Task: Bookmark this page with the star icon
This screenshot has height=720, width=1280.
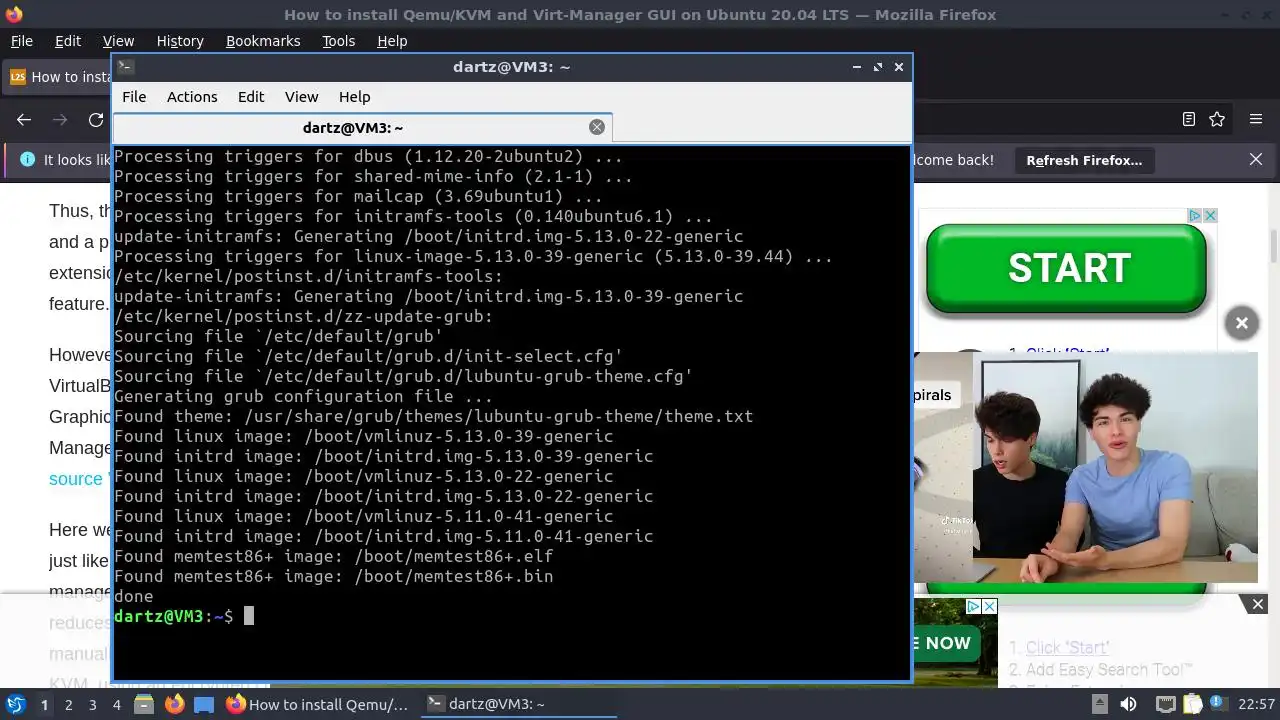Action: click(x=1217, y=120)
